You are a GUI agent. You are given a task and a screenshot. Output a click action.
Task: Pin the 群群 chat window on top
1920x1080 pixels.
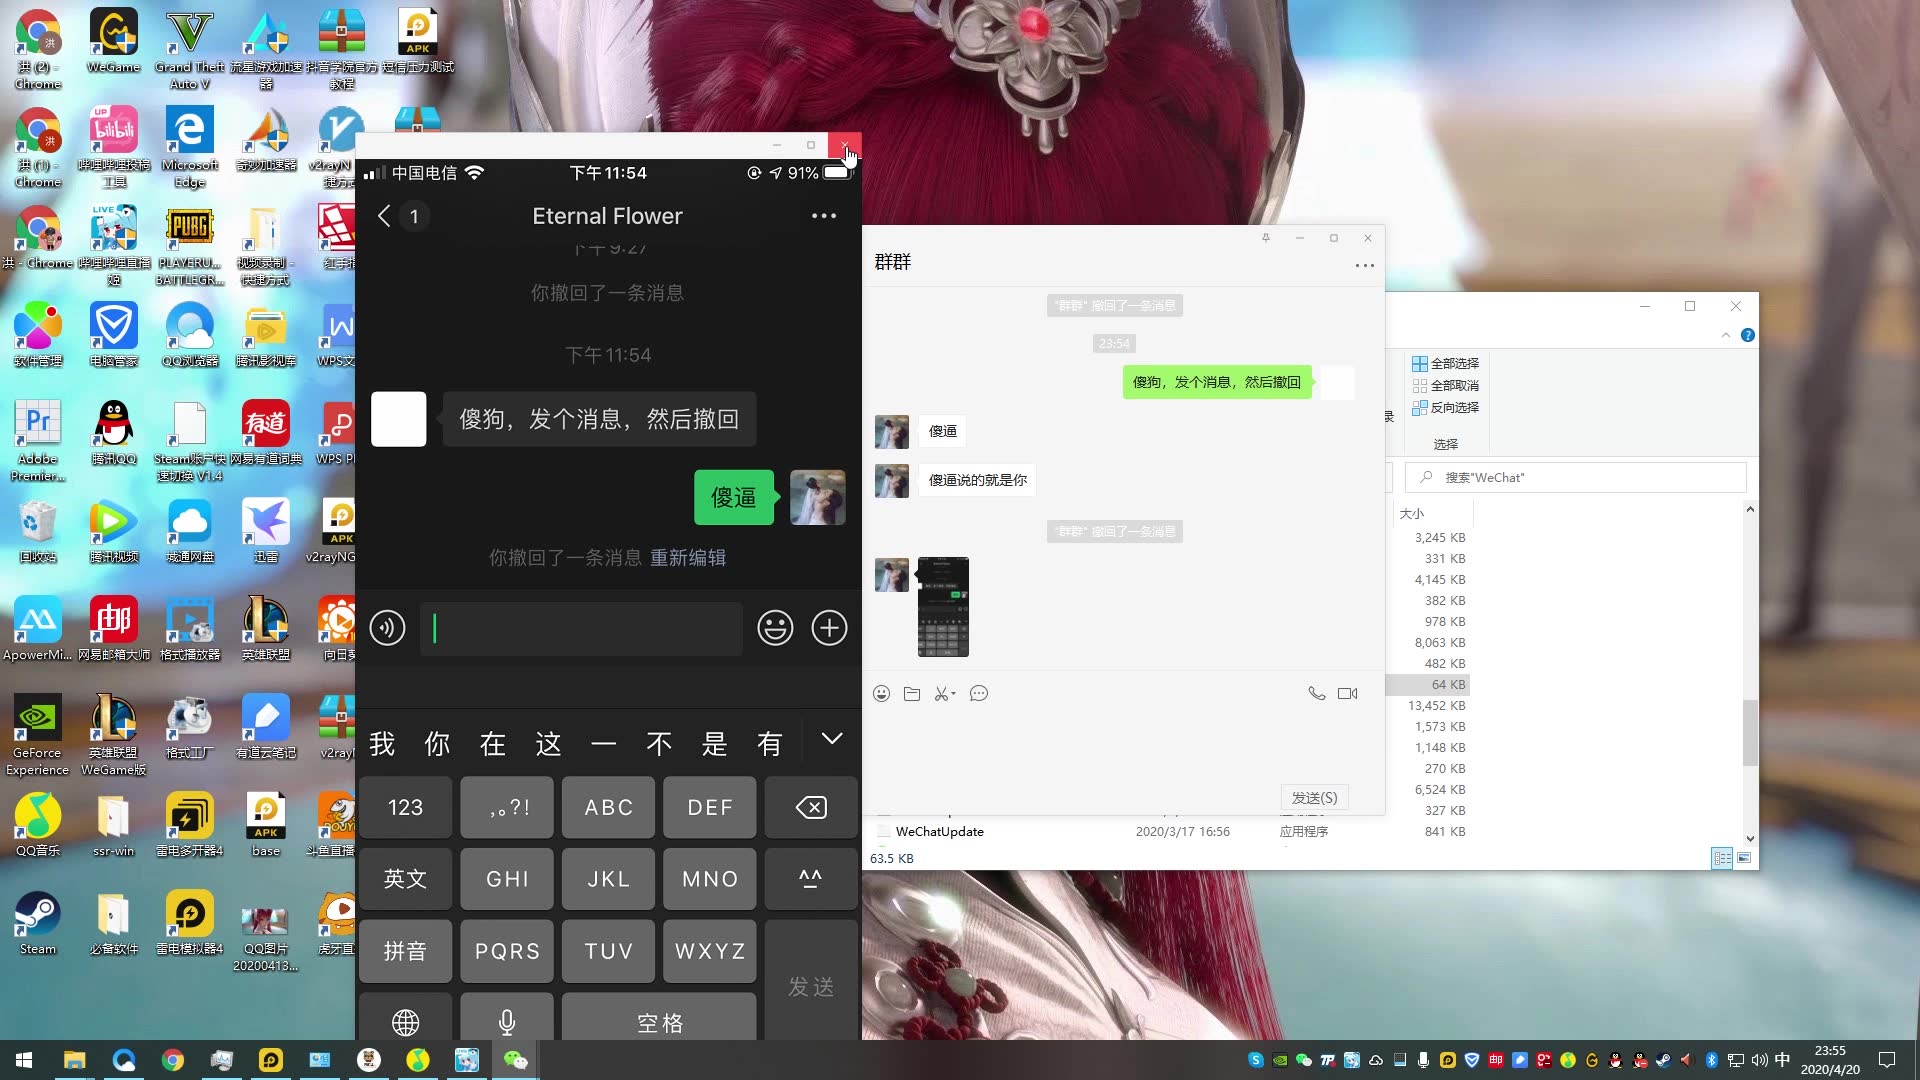click(1266, 238)
